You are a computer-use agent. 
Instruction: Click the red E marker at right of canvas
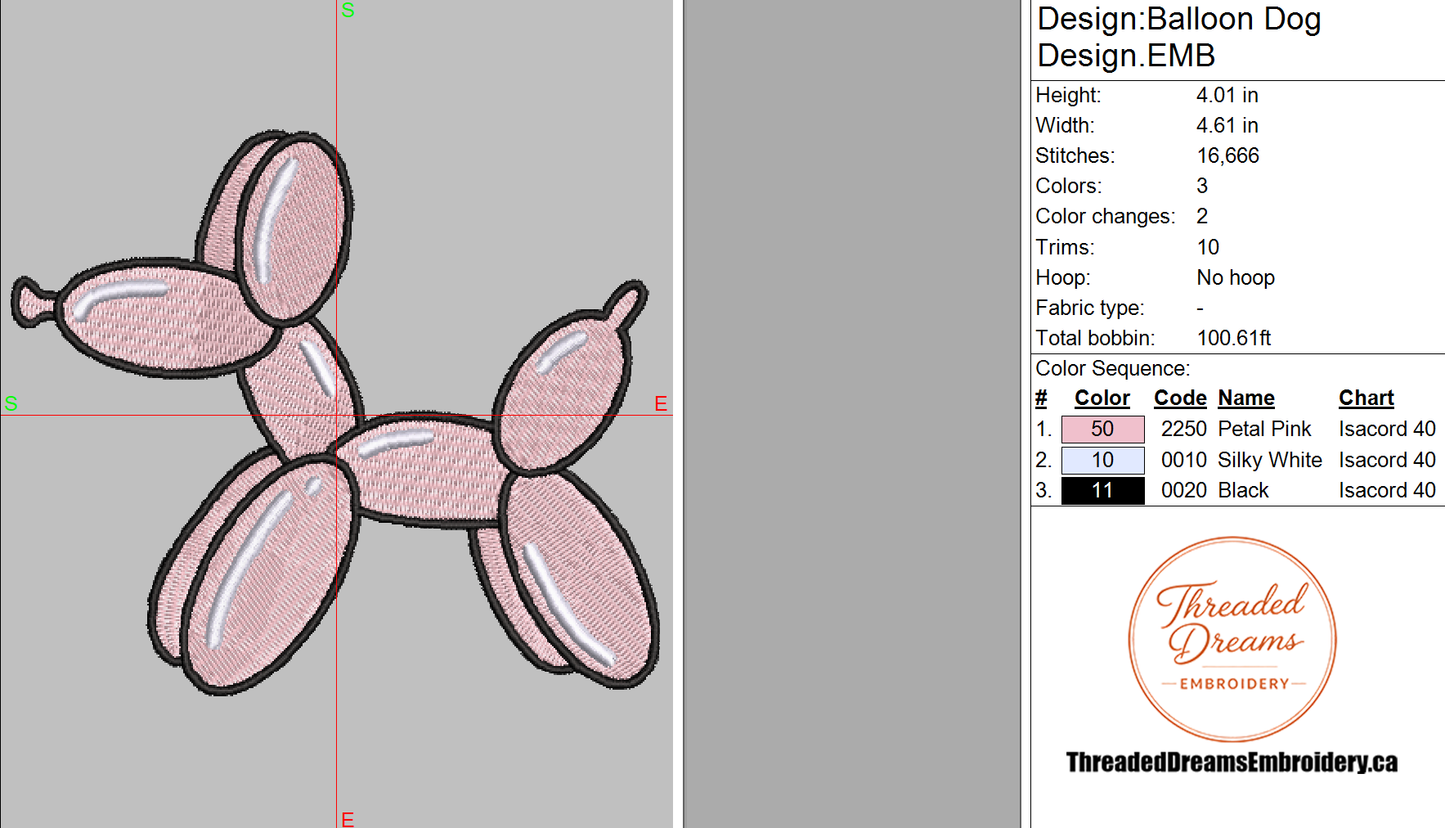point(661,404)
